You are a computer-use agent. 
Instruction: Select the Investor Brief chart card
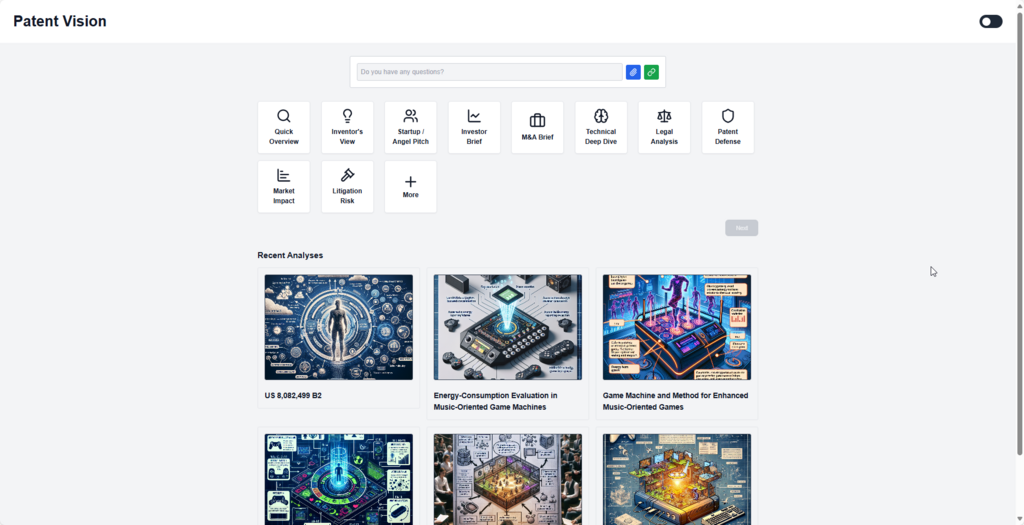click(474, 127)
